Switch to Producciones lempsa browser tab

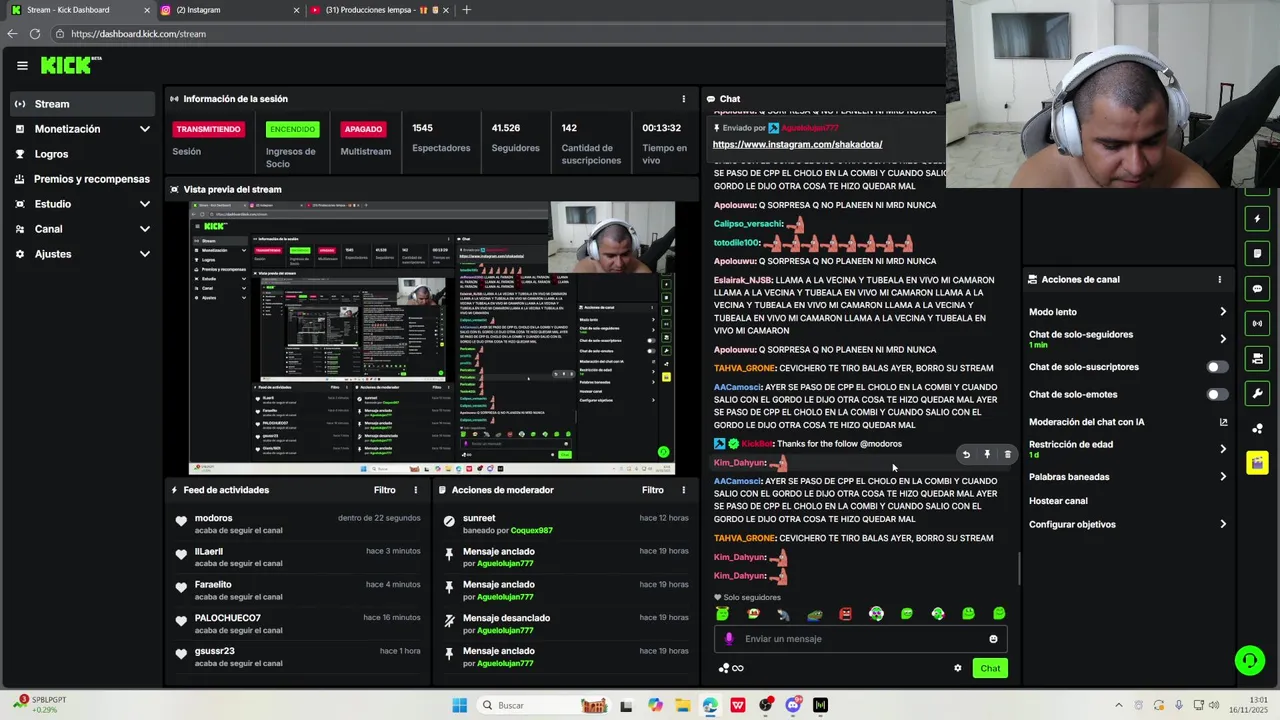point(380,10)
